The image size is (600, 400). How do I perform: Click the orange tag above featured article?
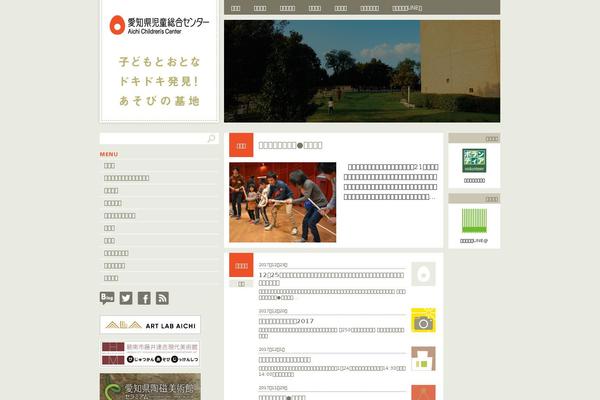click(241, 145)
